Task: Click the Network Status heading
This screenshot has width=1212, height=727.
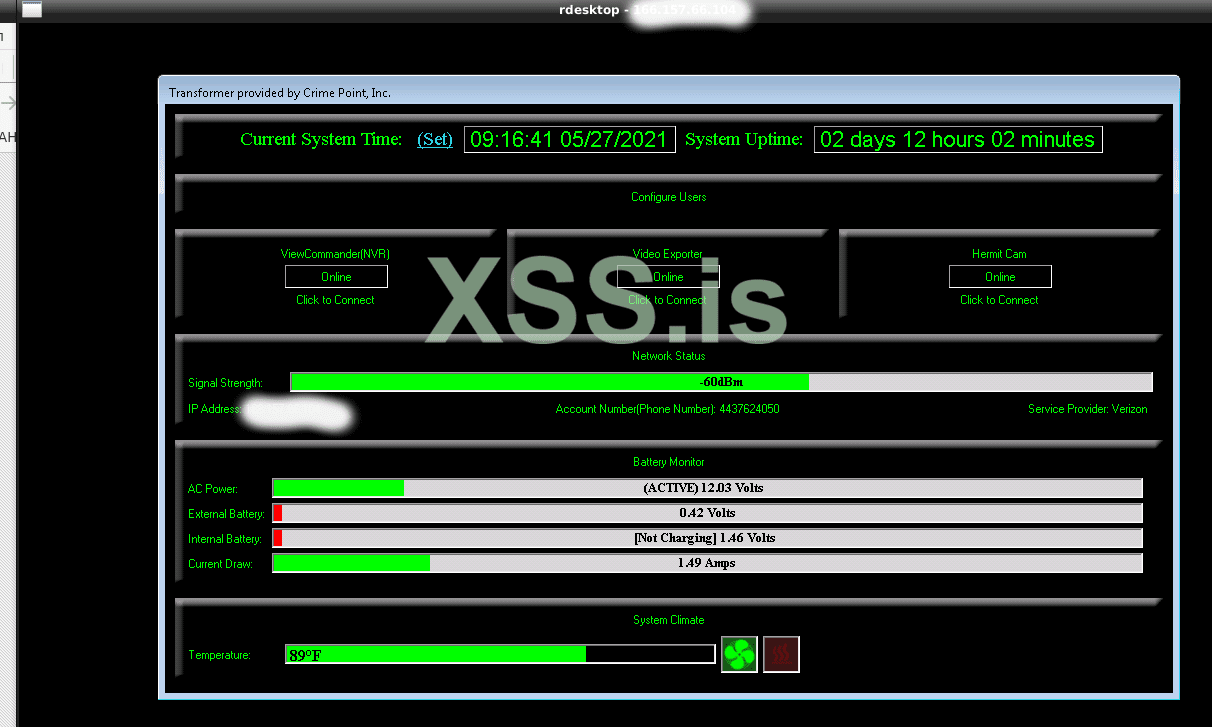Action: point(668,356)
